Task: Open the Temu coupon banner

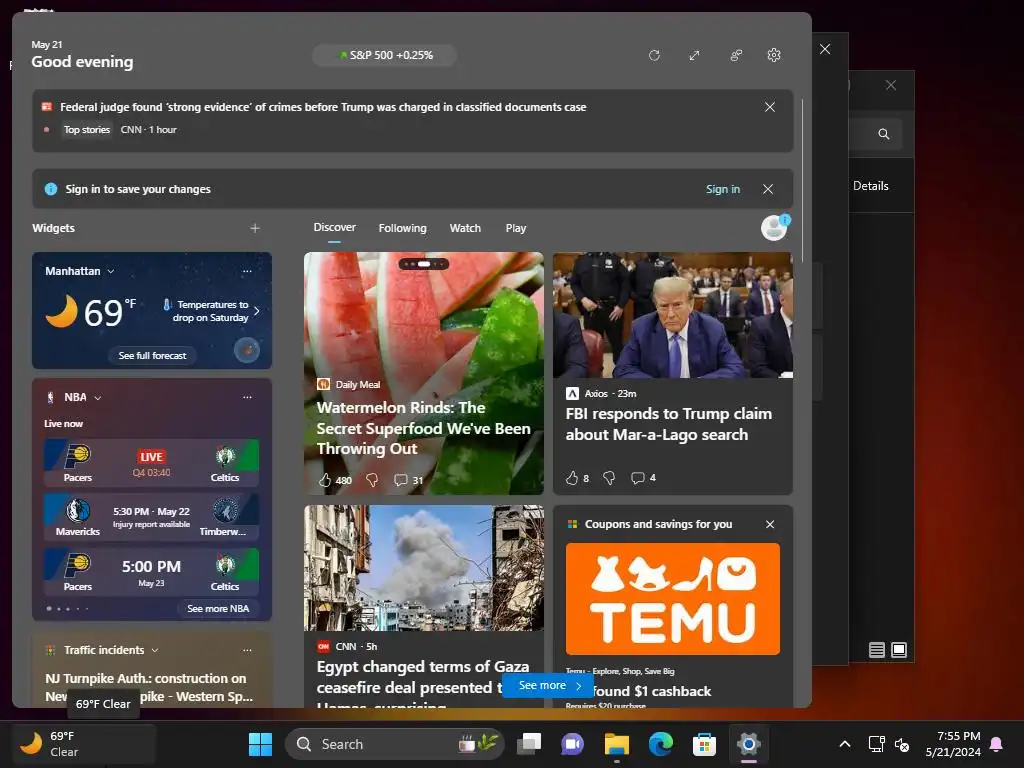Action: 673,599
